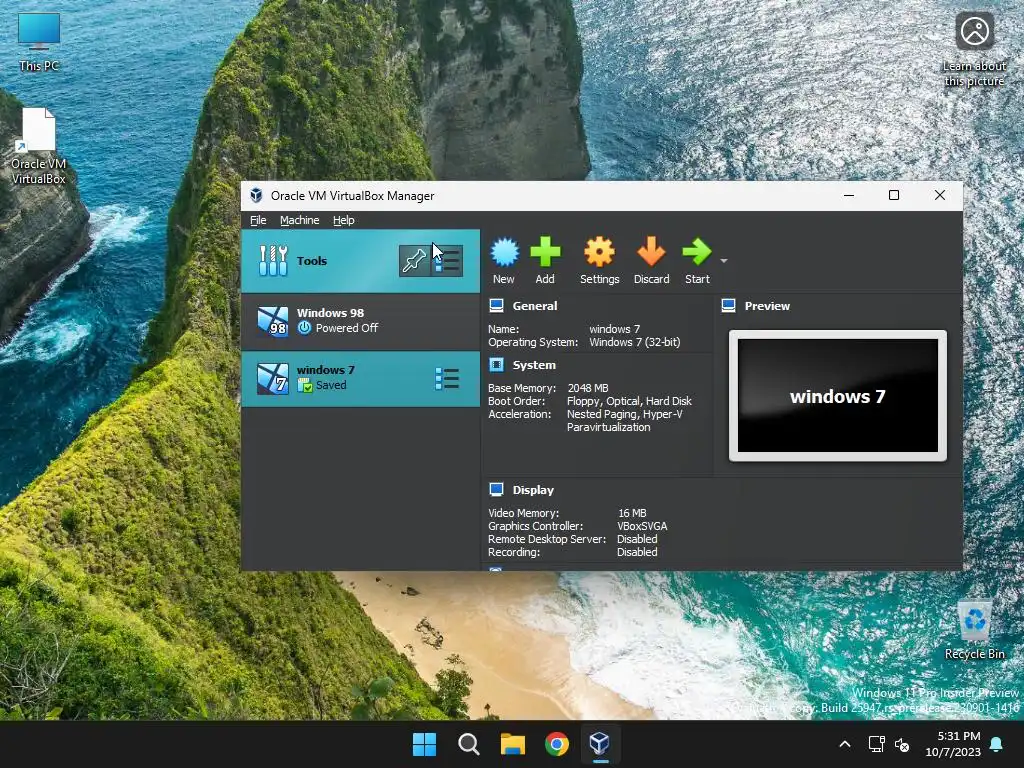Click the Remote Desktop Server 'Disabled' value
1024x768 pixels.
click(x=637, y=539)
